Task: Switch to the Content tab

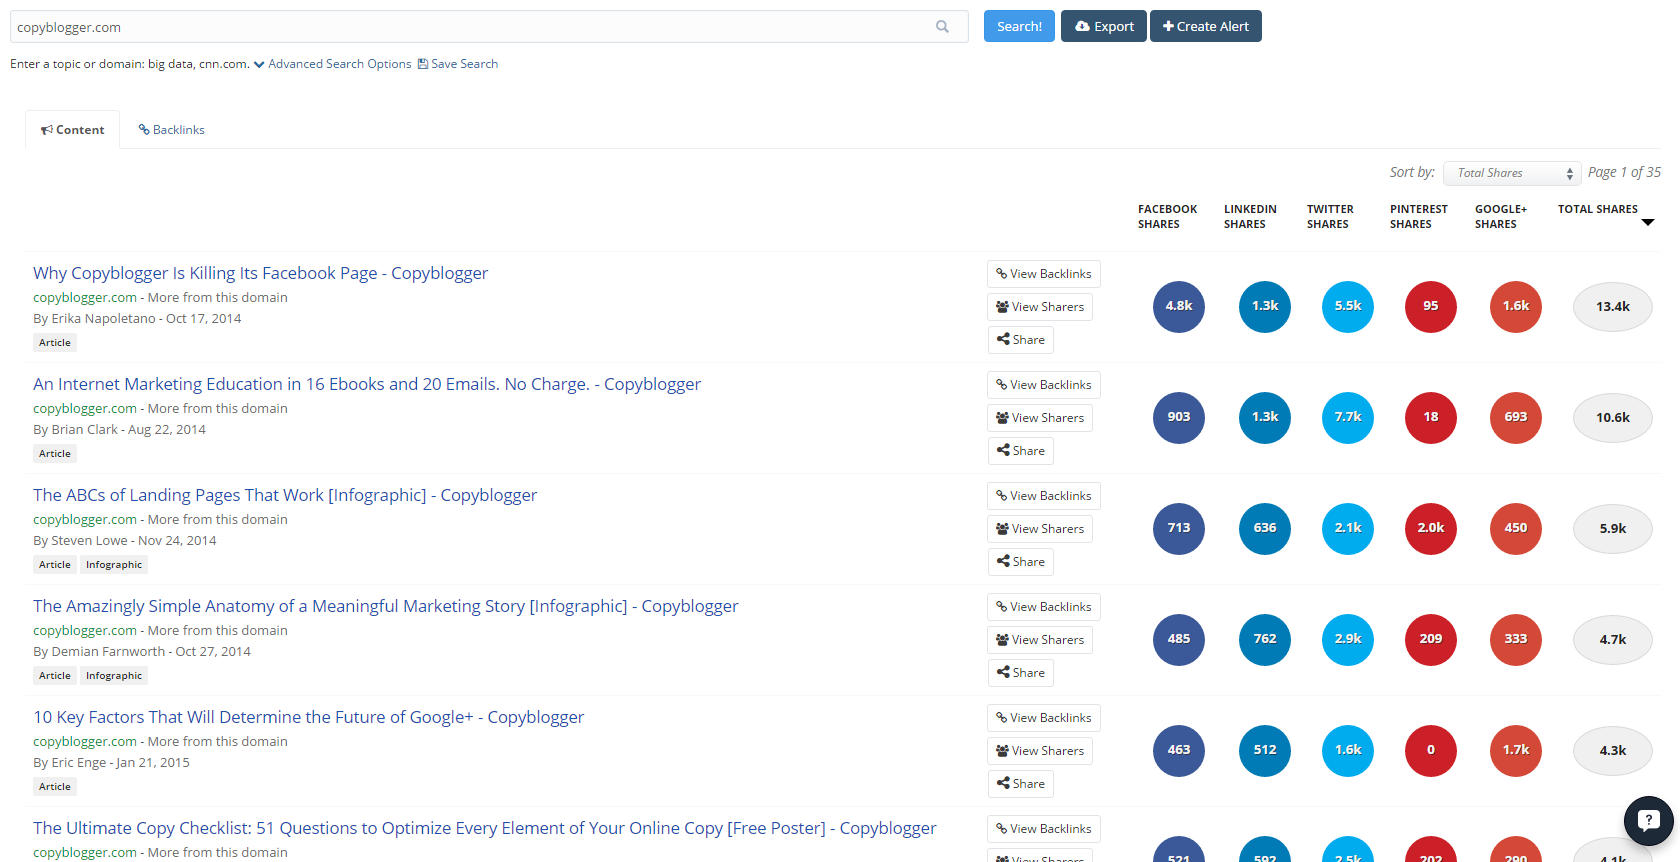Action: pyautogui.click(x=73, y=130)
